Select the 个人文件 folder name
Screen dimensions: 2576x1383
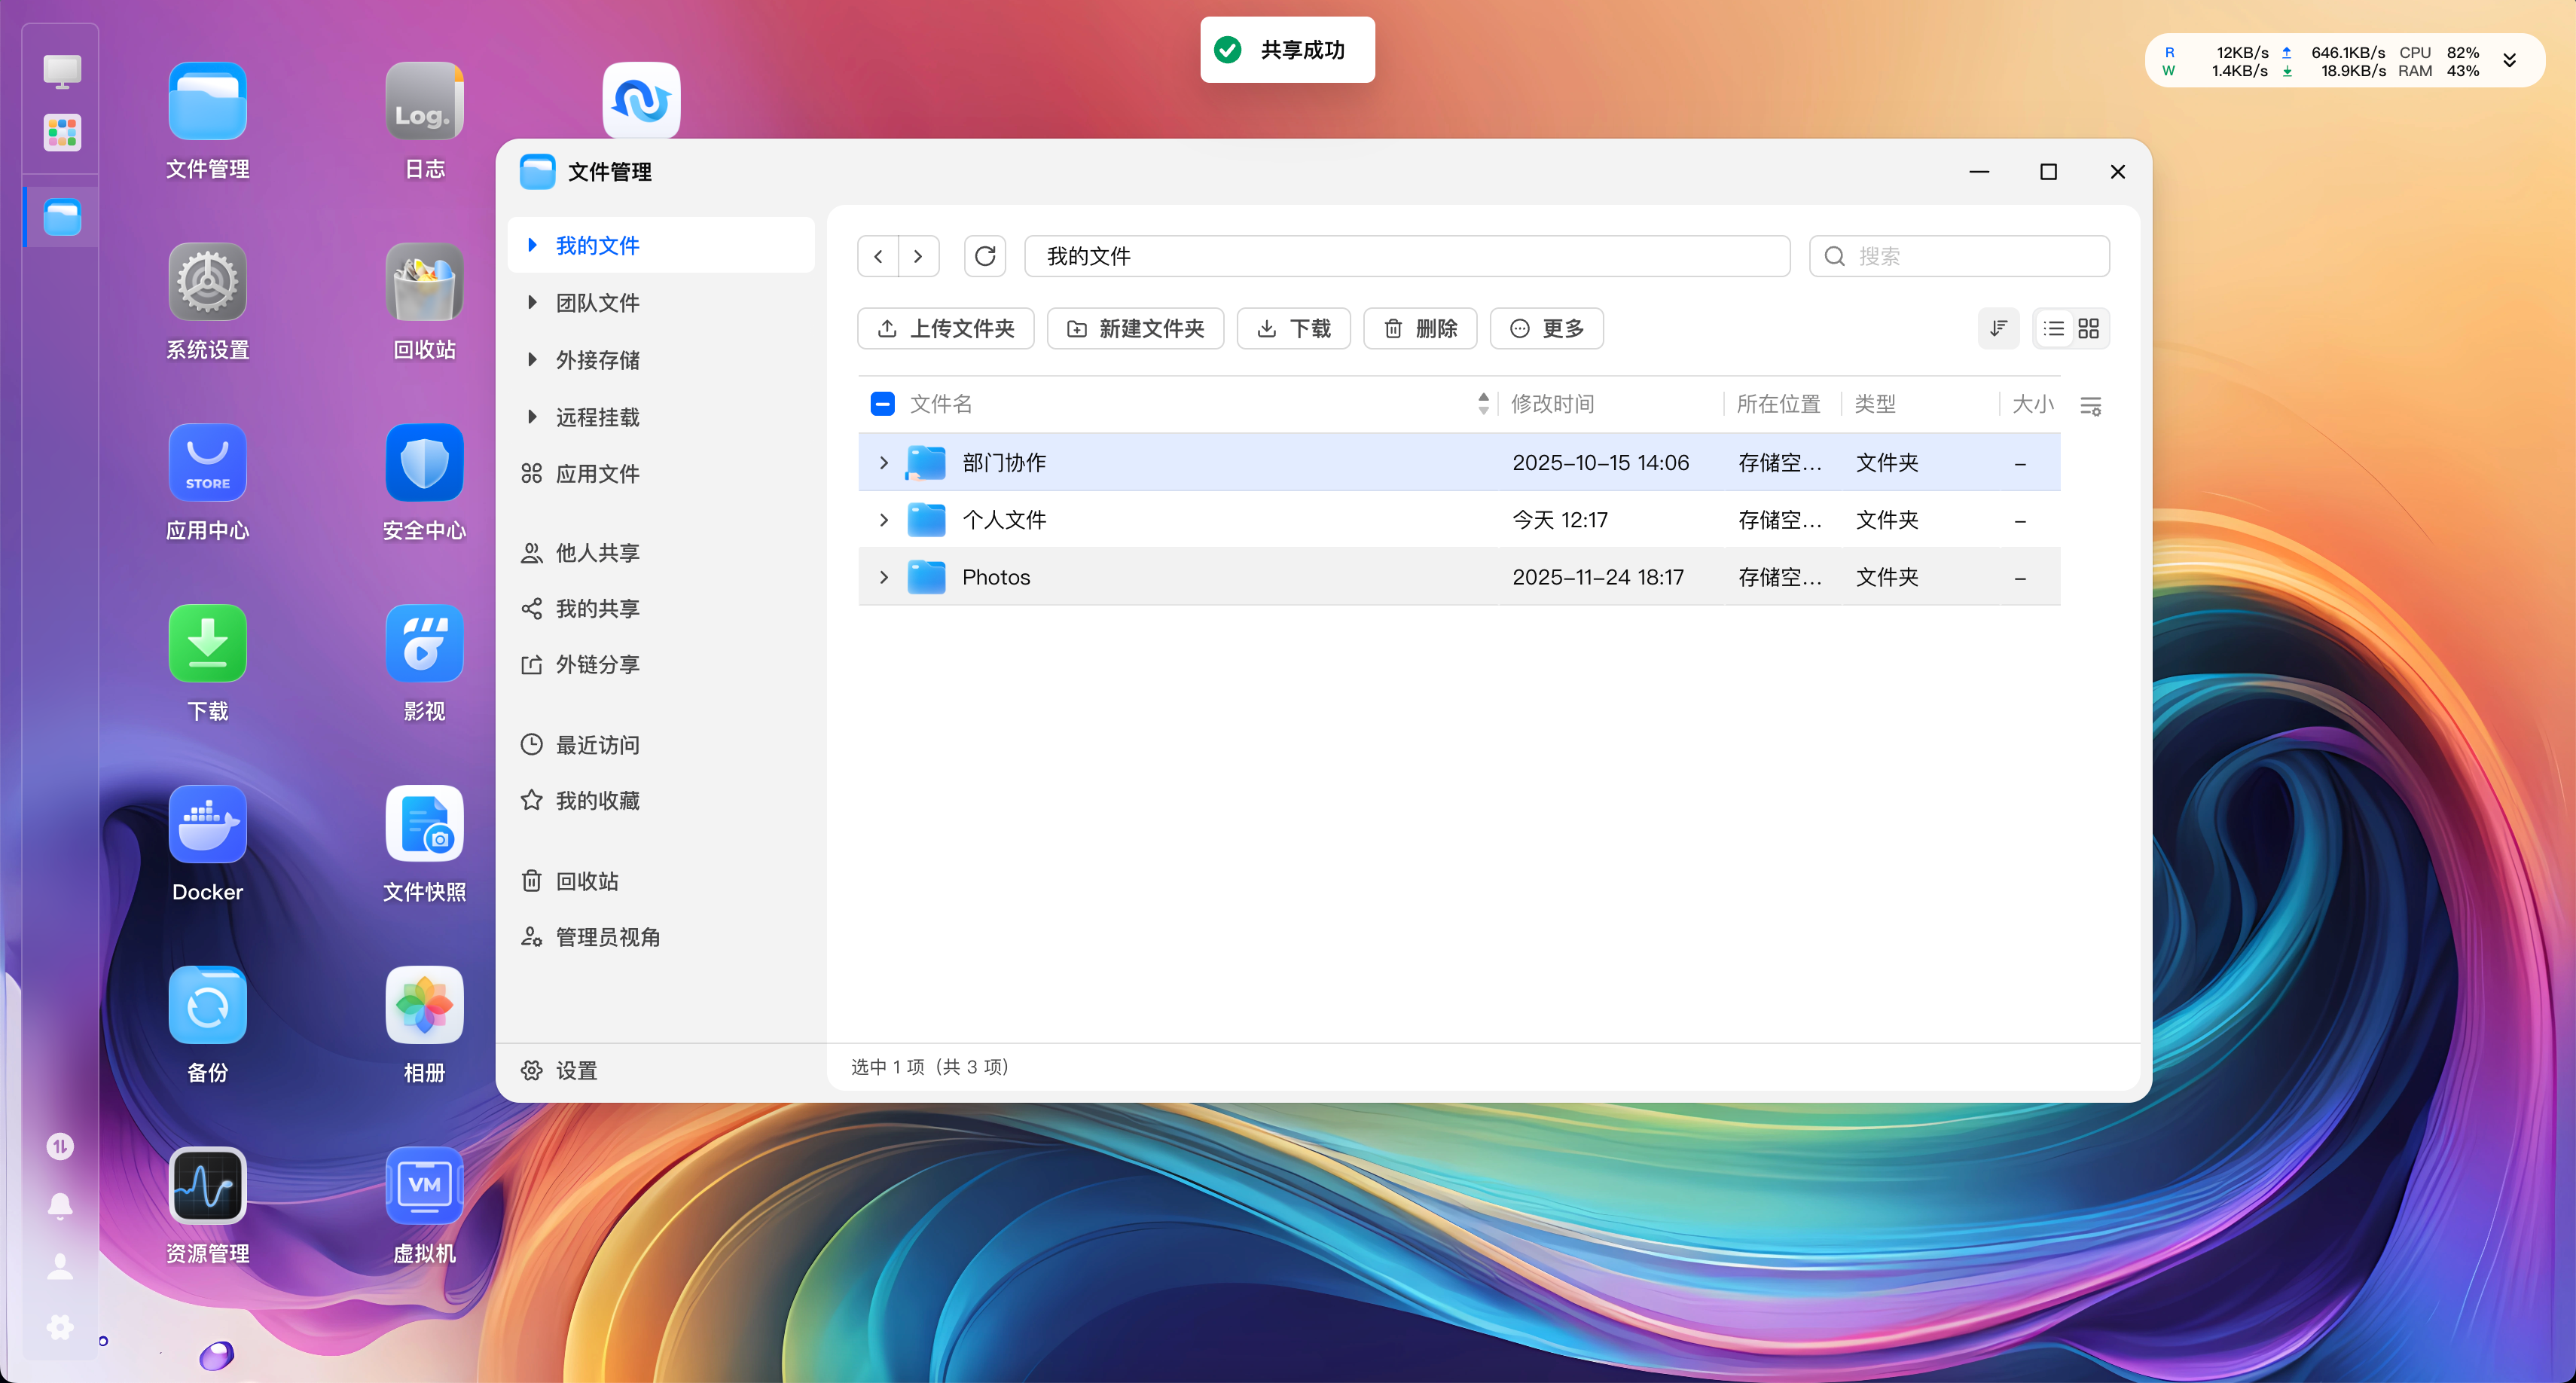click(1004, 520)
